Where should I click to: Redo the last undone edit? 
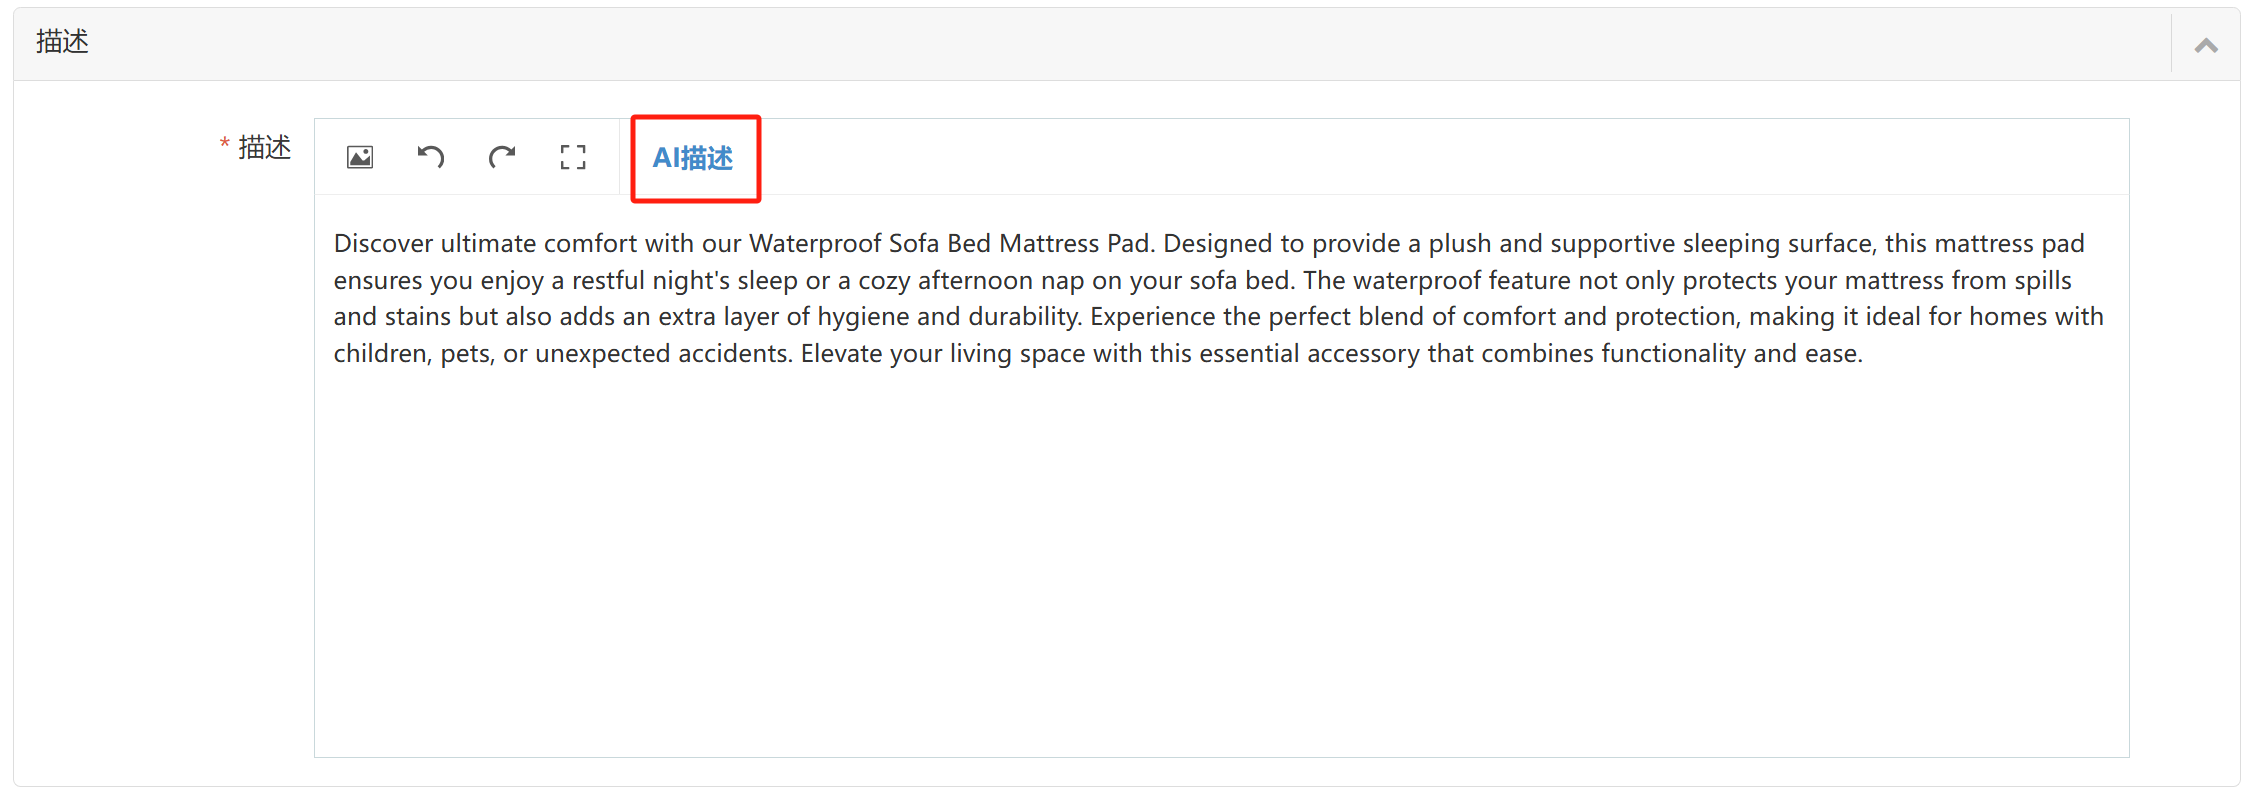[502, 157]
